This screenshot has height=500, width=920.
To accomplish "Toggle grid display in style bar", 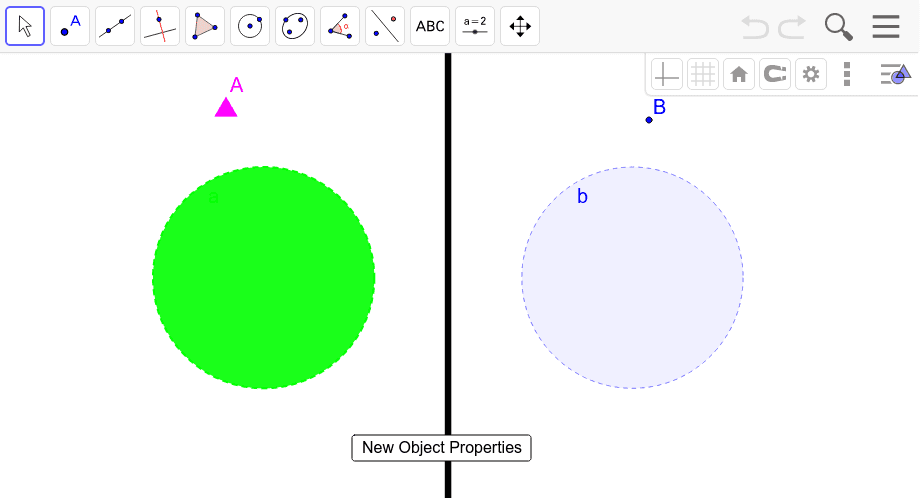I will pyautogui.click(x=702, y=75).
